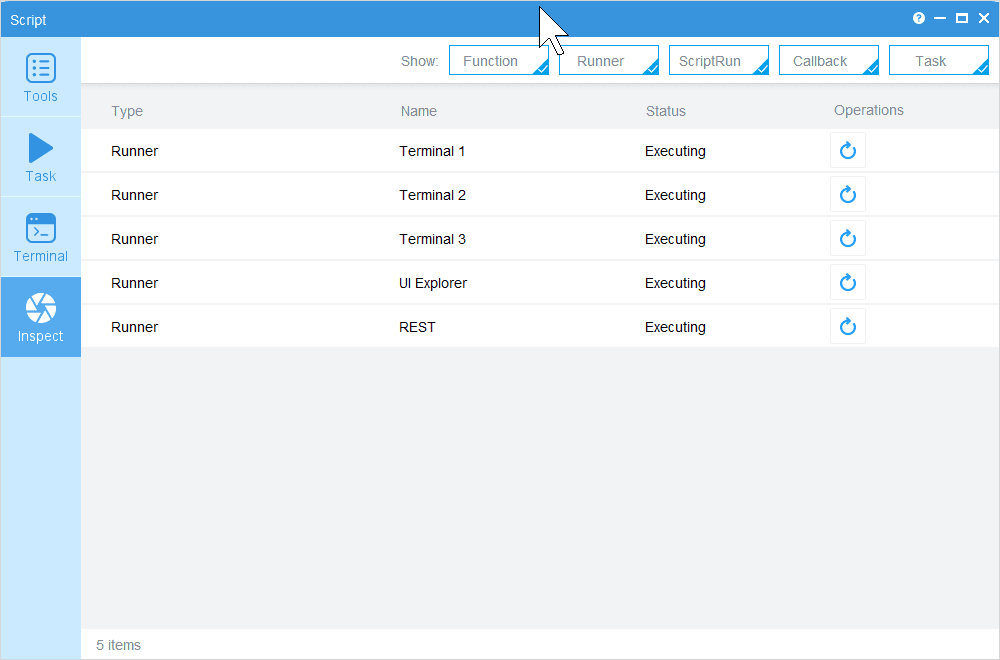Screen dimensions: 1000x660
Task: Click Executing status of UI Explorer
Action: [x=675, y=283]
